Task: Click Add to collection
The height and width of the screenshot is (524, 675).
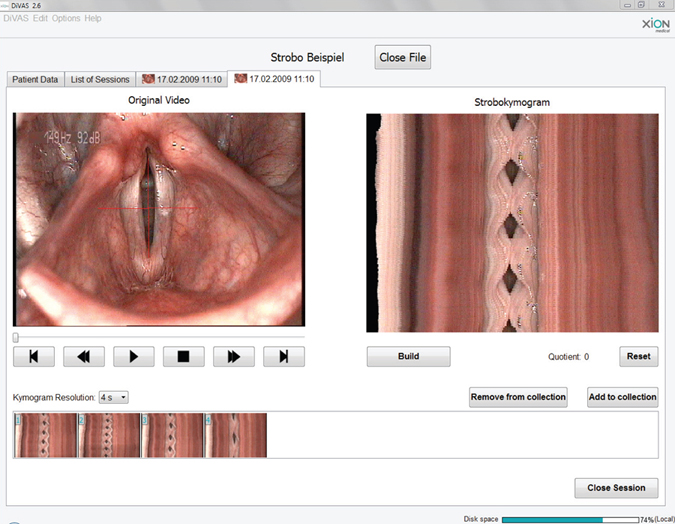Action: pyautogui.click(x=622, y=397)
